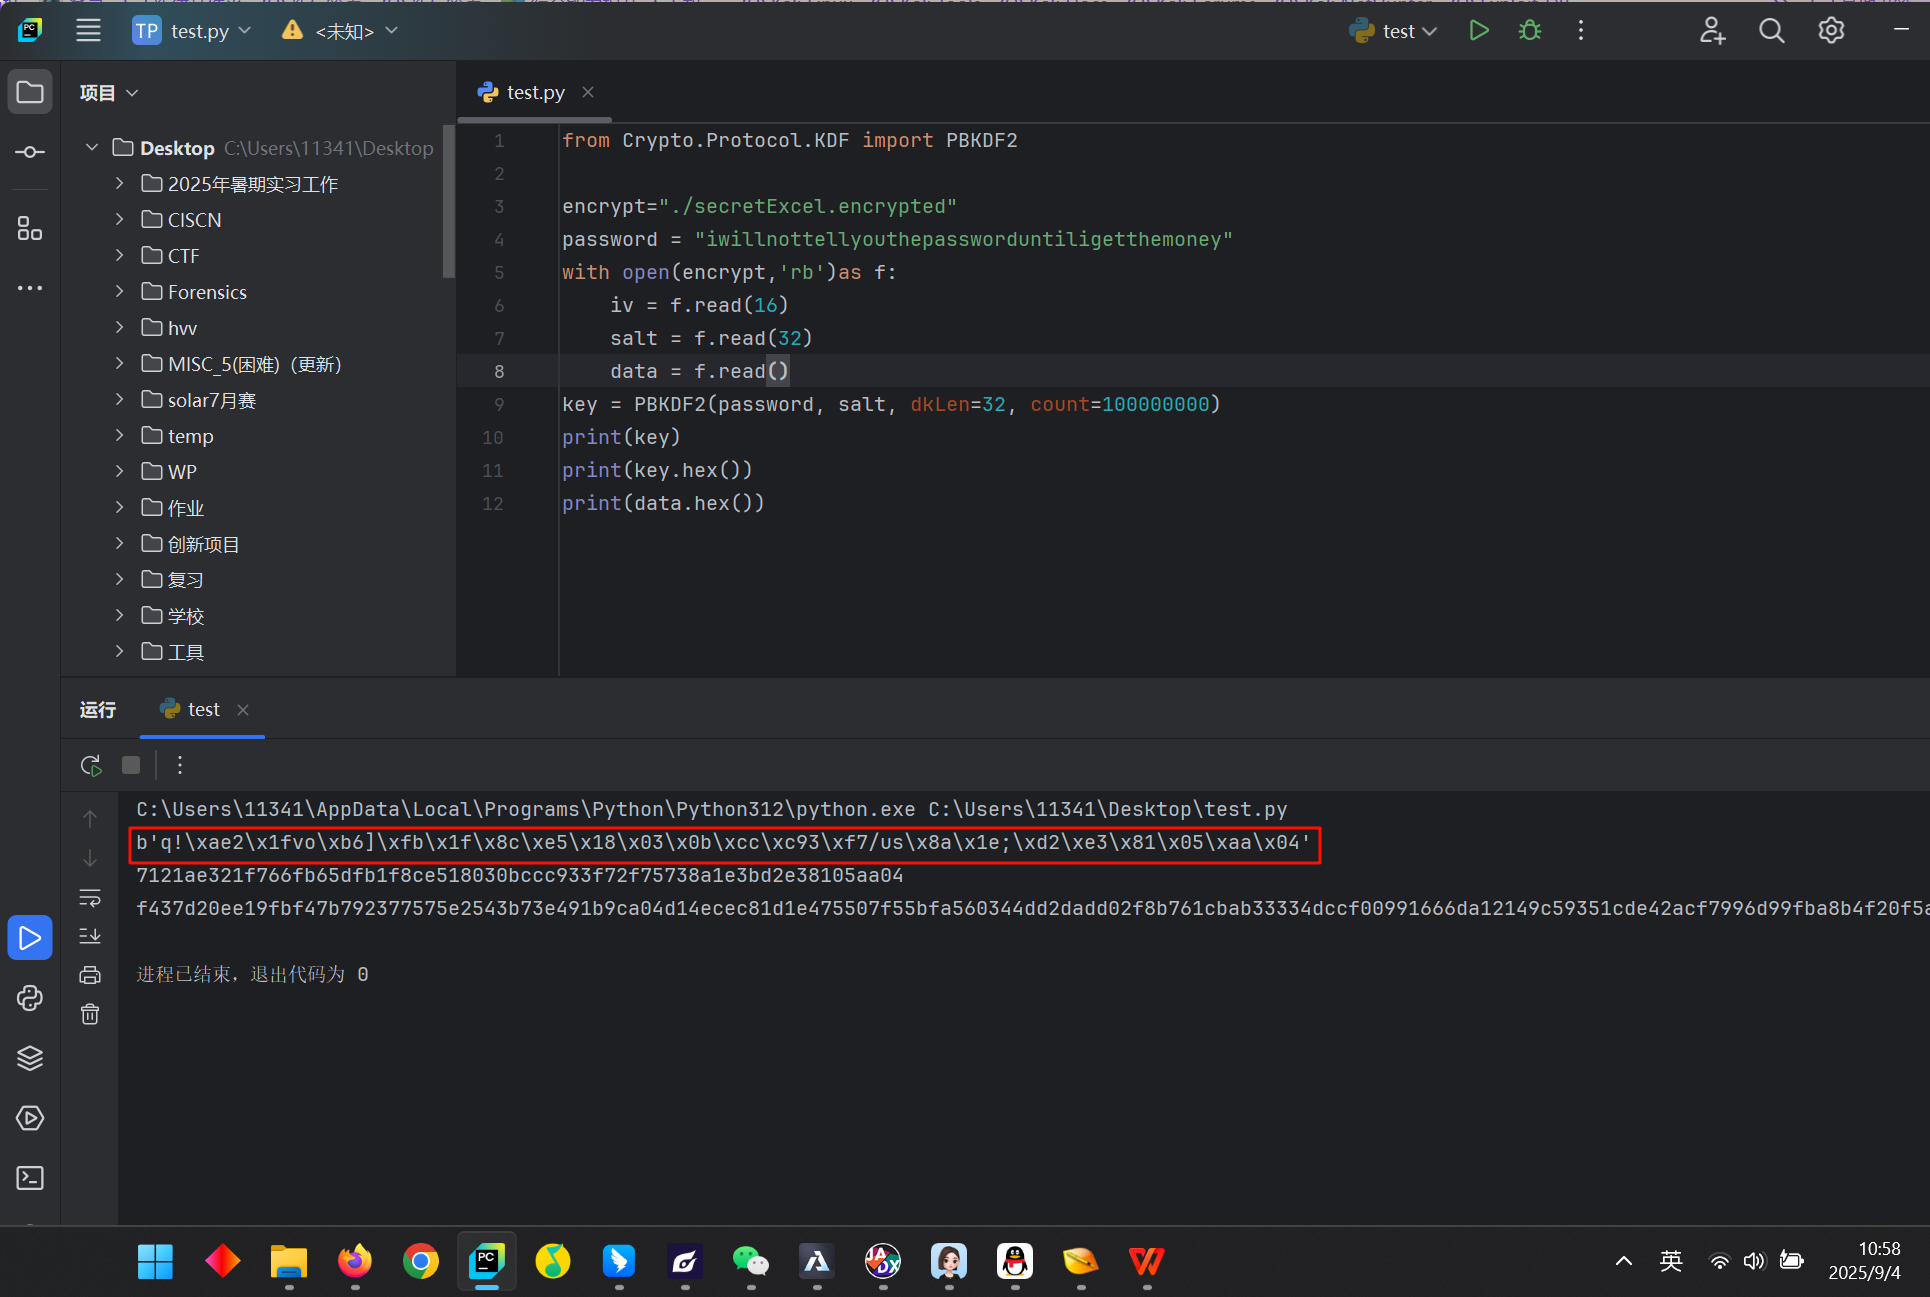This screenshot has height=1297, width=1930.
Task: Open the IDE settings gear
Action: click(x=1831, y=31)
